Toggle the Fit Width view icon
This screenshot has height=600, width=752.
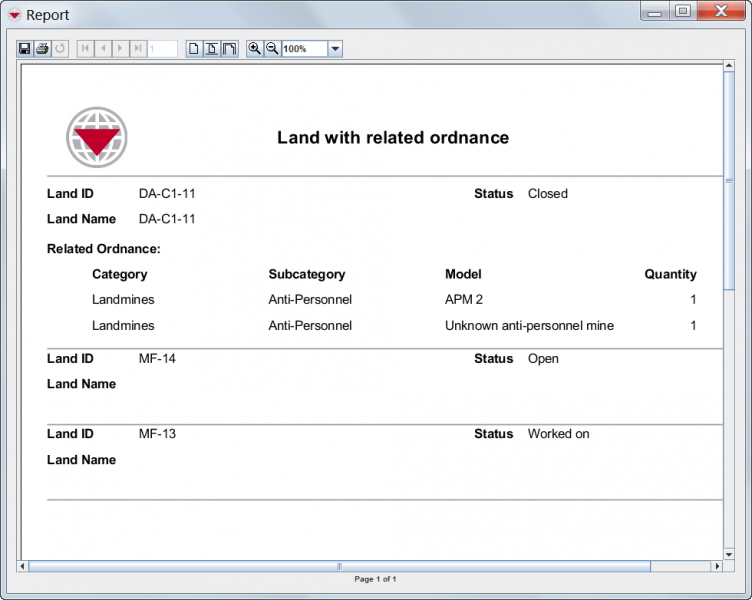(229, 48)
